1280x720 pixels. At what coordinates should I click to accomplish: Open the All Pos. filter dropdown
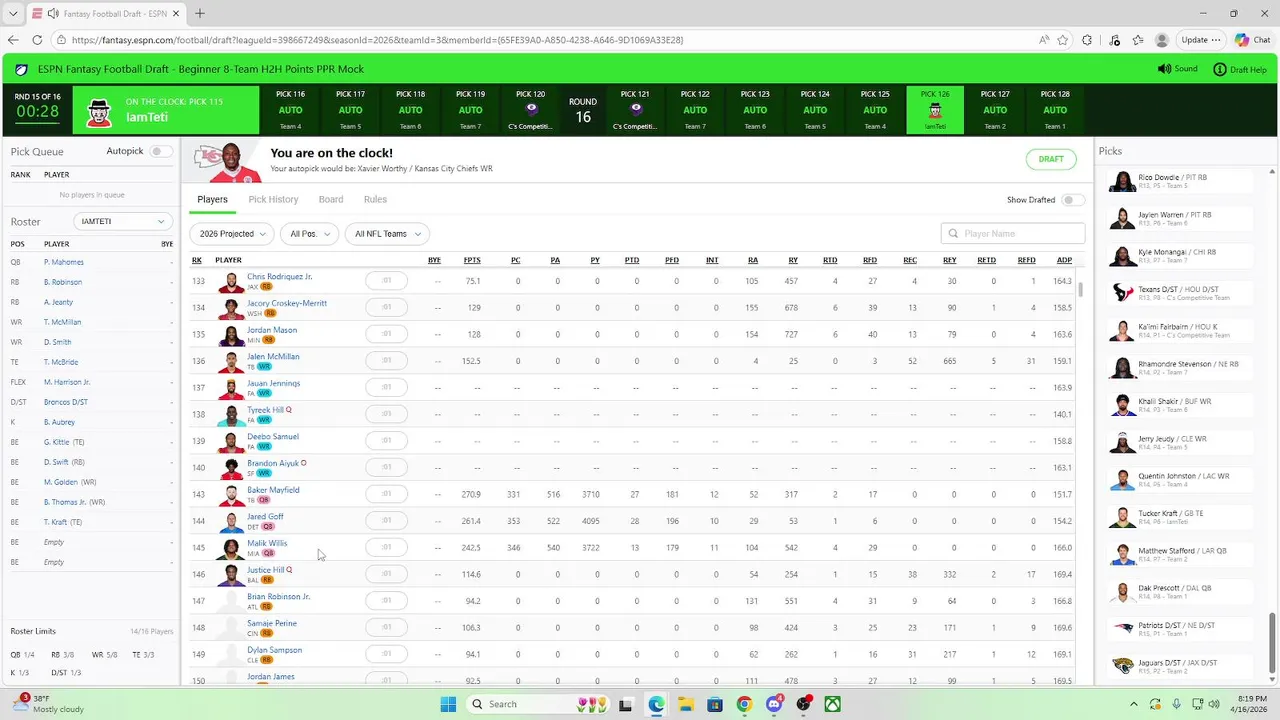pos(309,233)
